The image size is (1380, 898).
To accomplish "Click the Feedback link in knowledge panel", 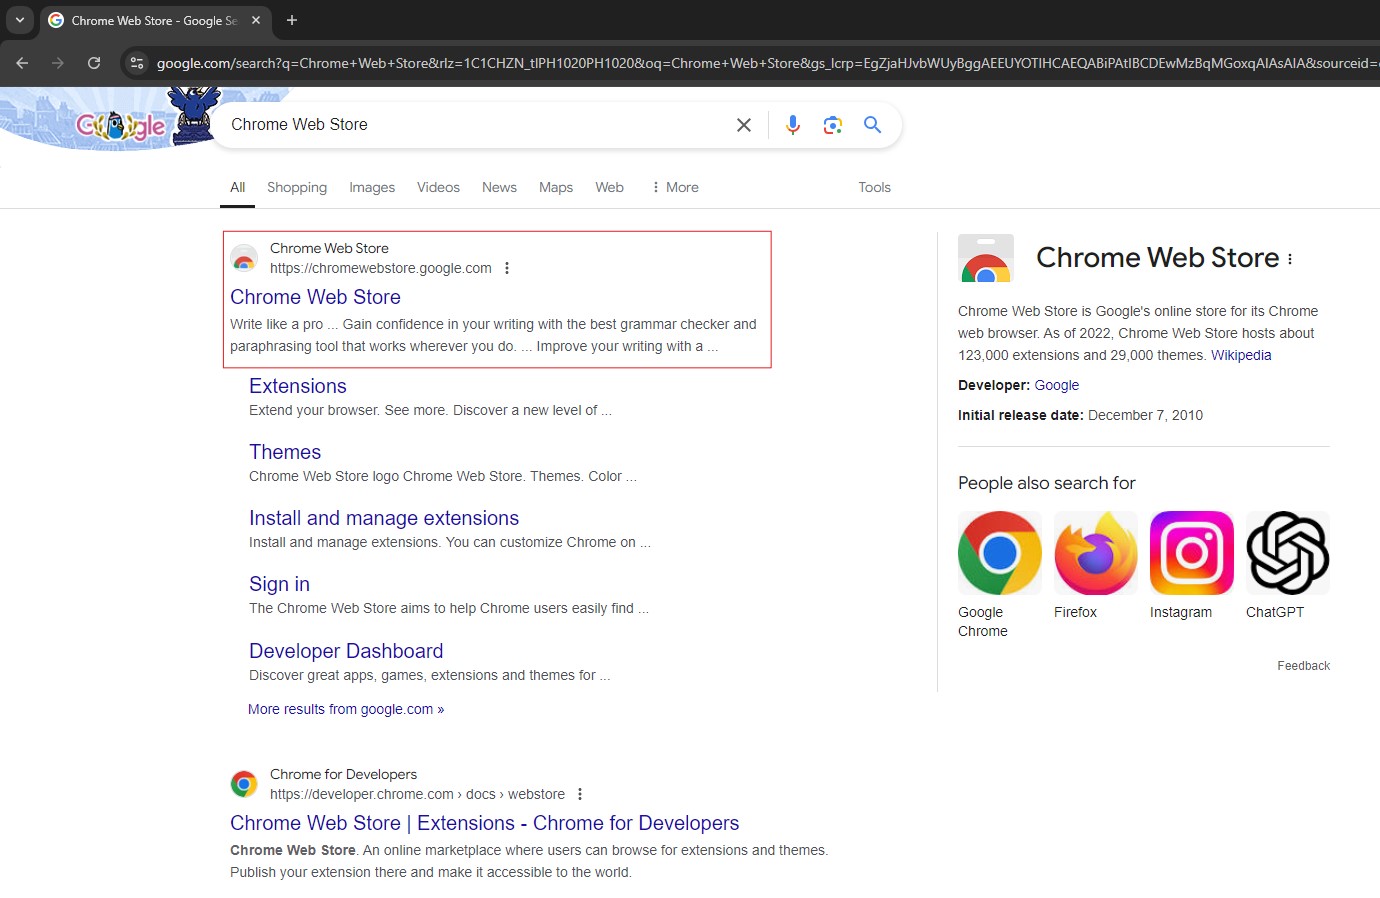I will tap(1303, 666).
